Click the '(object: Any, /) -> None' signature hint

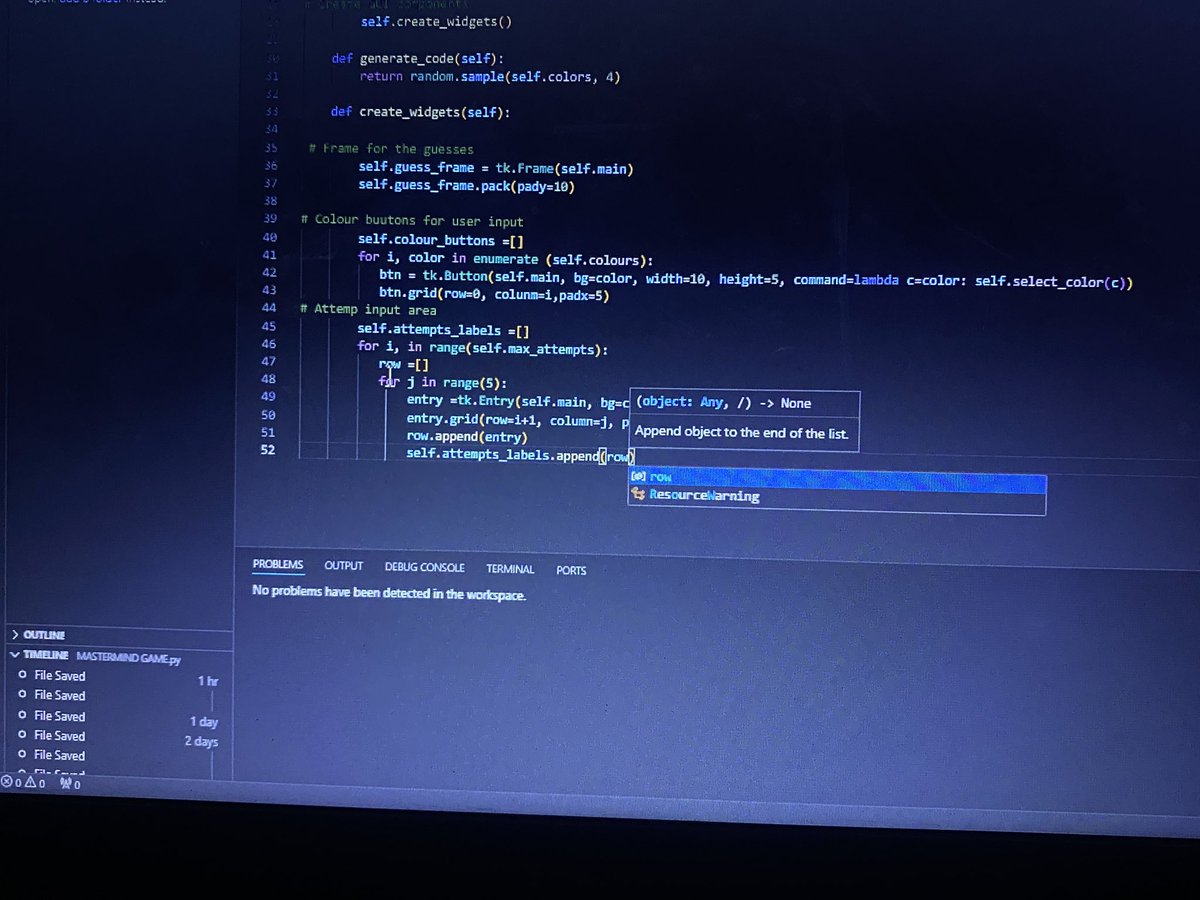(x=724, y=403)
